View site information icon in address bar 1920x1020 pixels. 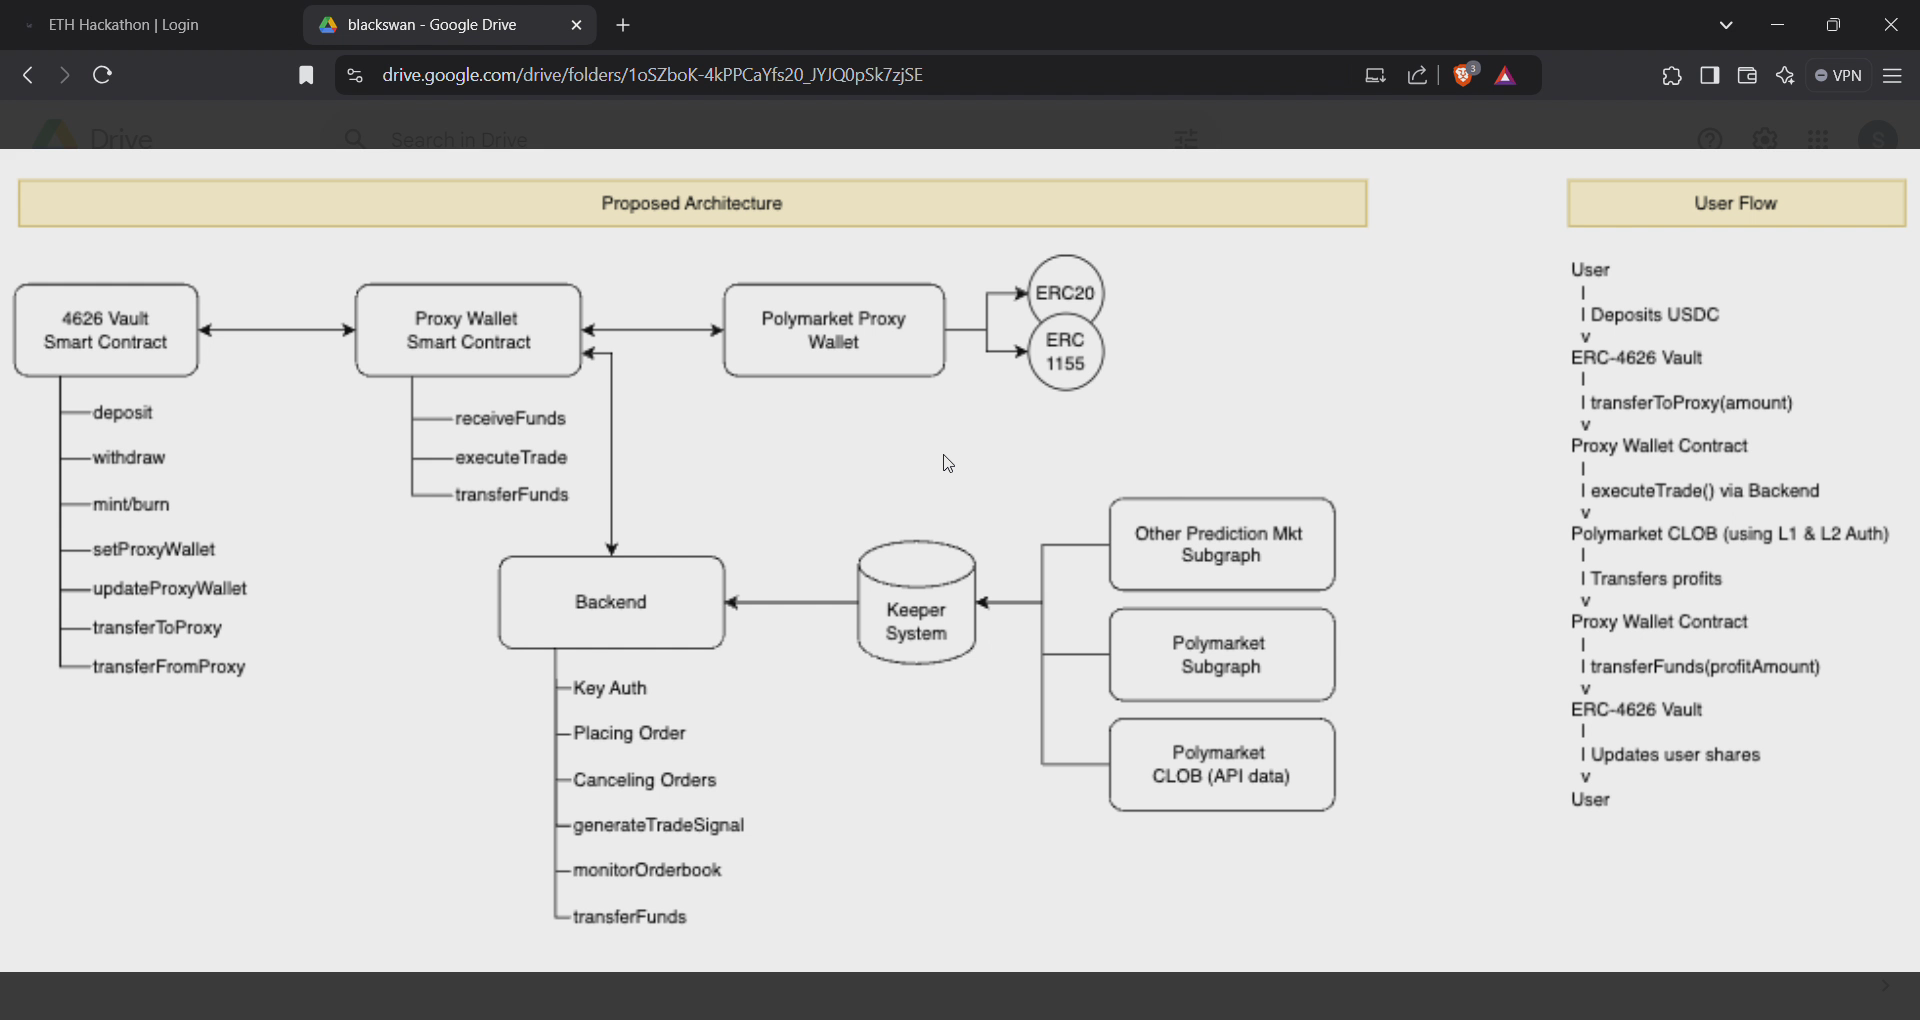pos(355,75)
